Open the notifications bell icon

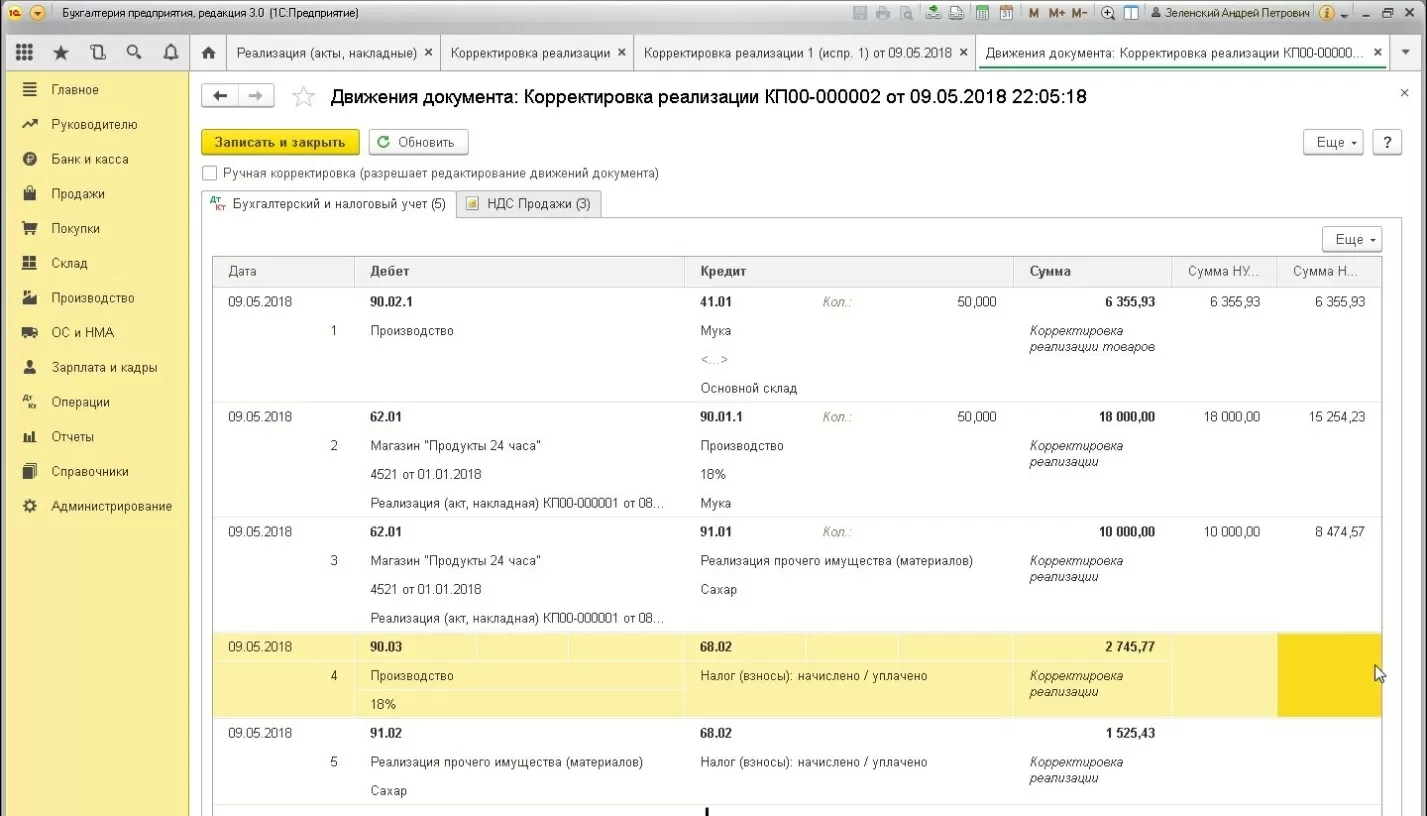[x=170, y=53]
